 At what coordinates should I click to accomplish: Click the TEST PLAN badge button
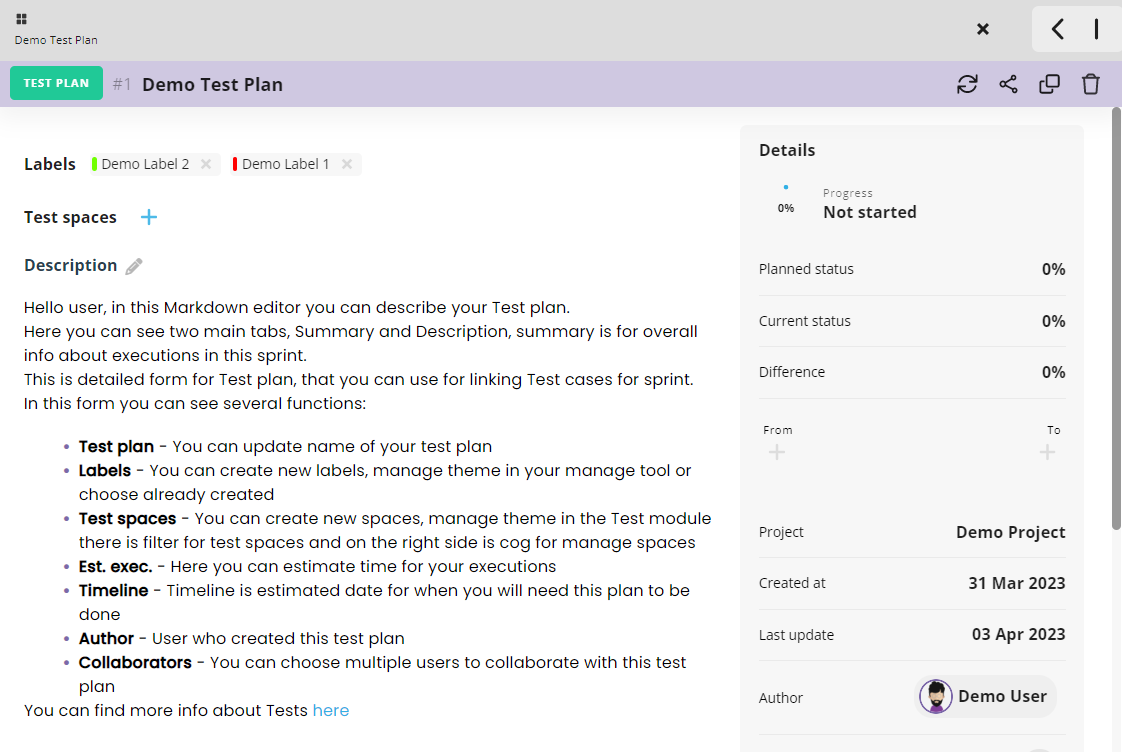57,83
